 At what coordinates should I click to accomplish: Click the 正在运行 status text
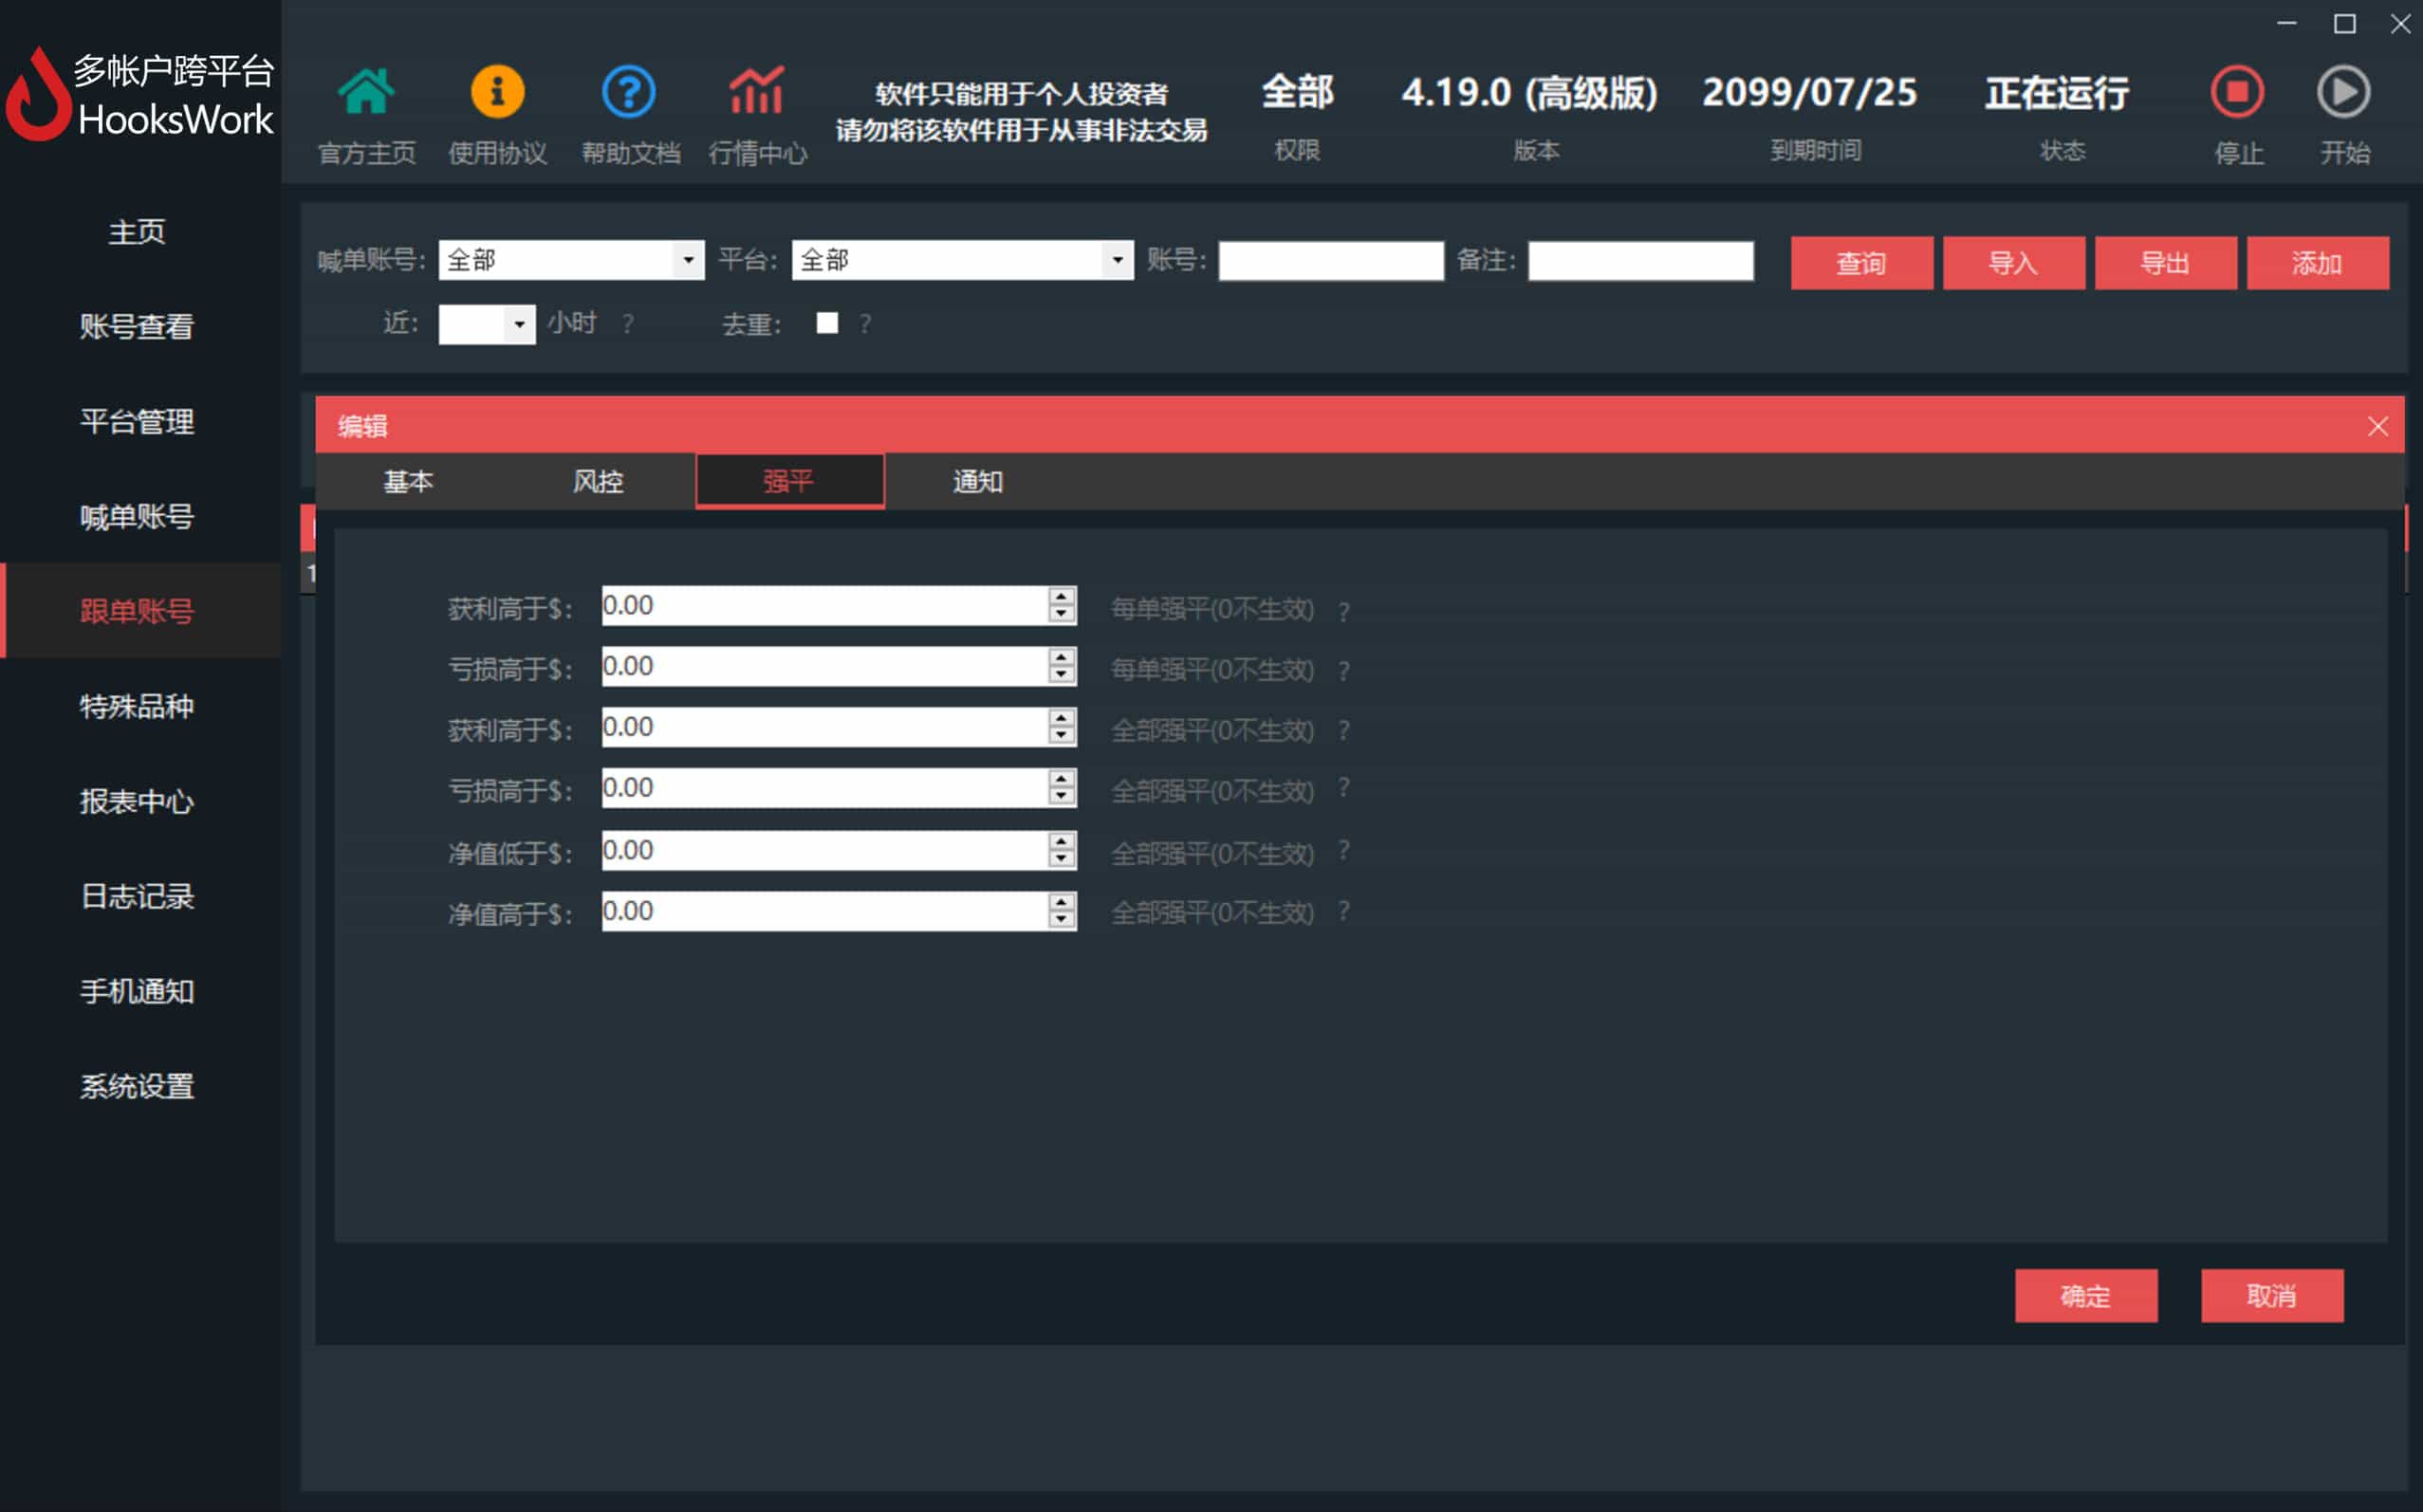coord(2057,93)
